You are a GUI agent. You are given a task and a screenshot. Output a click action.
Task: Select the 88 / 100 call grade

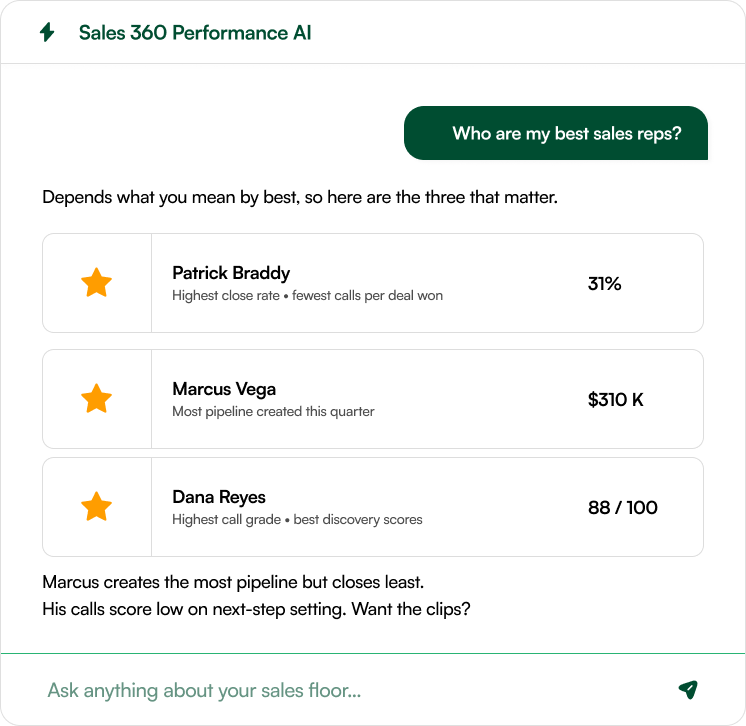623,508
